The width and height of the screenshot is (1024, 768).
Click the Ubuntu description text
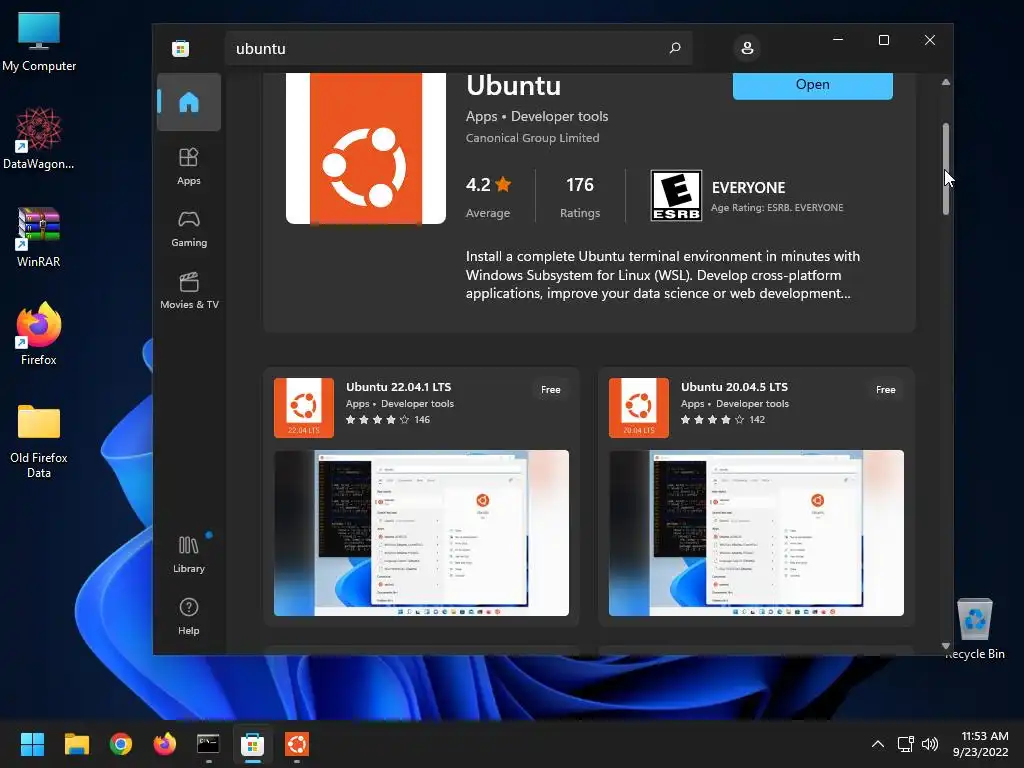point(662,275)
